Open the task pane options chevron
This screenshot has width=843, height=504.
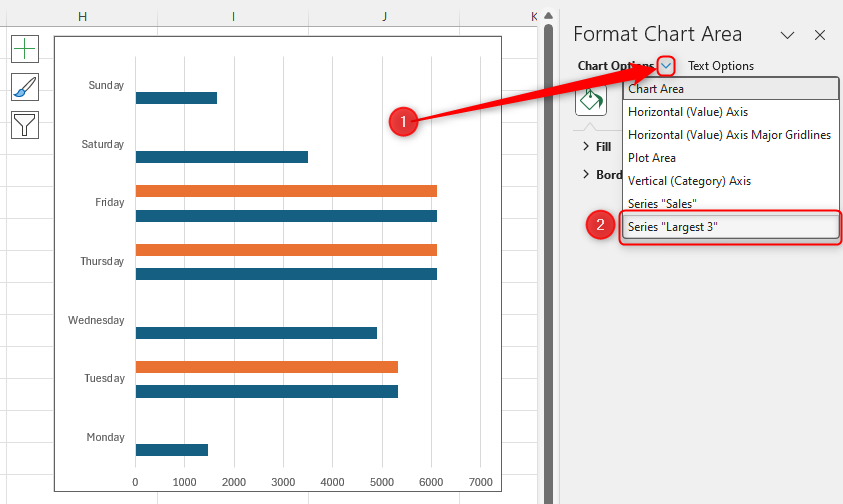pos(787,36)
